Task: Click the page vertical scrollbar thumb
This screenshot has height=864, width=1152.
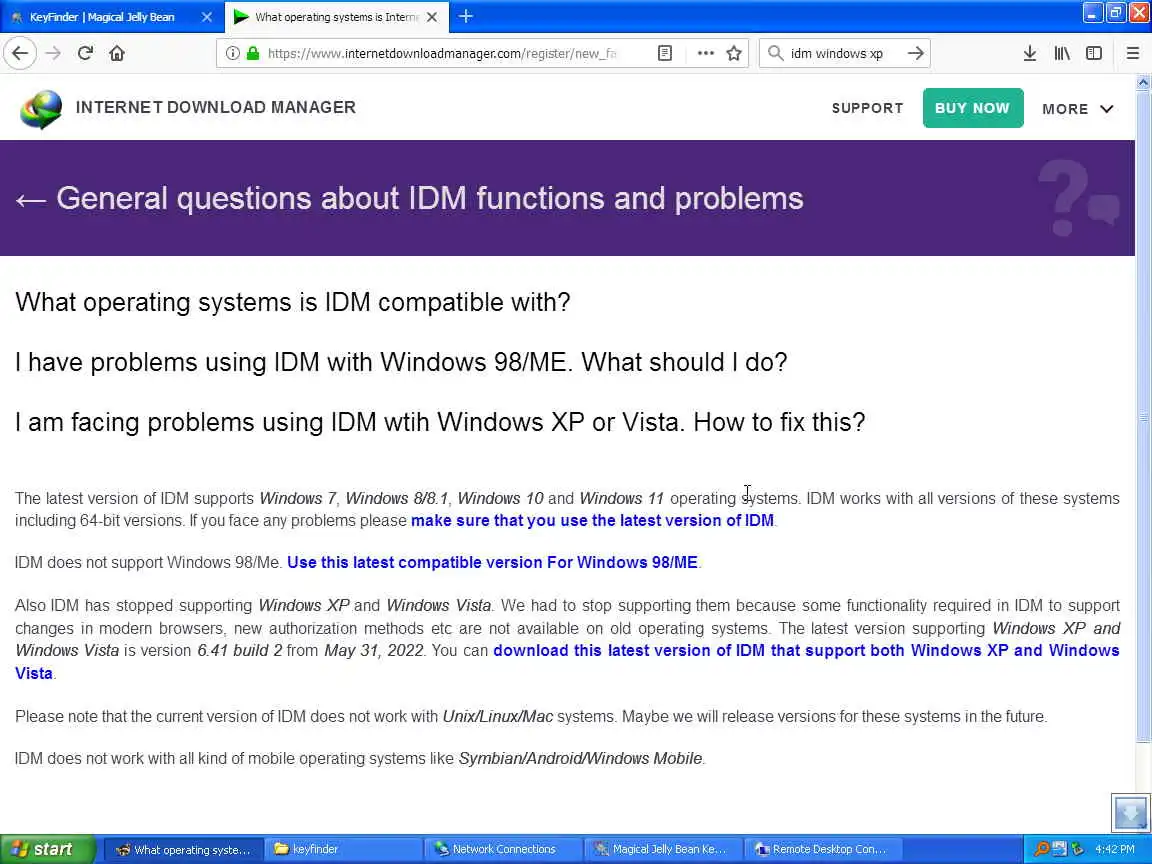Action: tap(1143, 416)
